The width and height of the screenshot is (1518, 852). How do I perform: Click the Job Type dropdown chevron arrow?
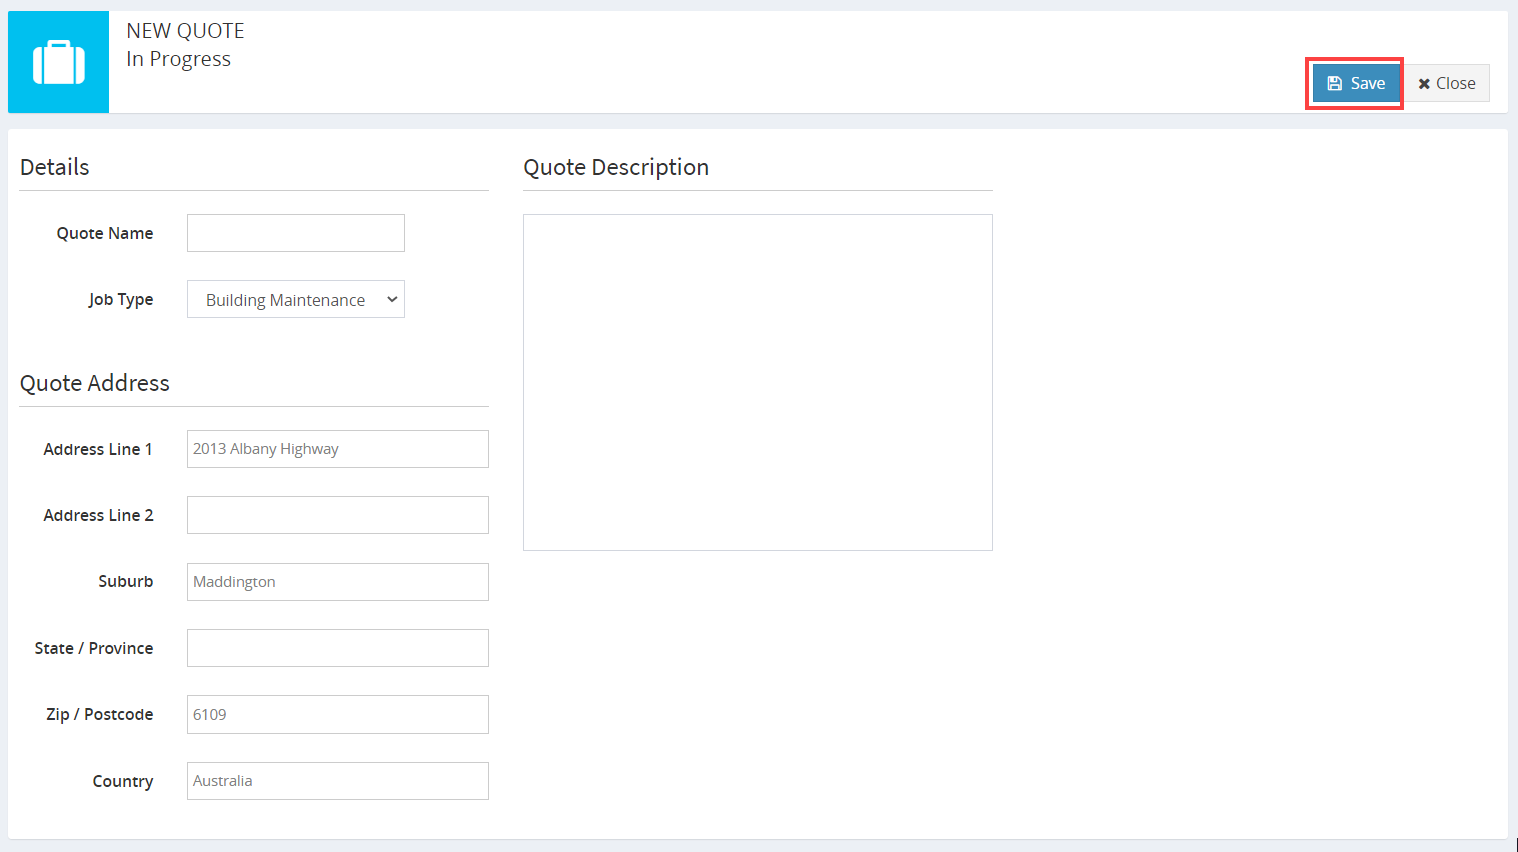pos(392,300)
